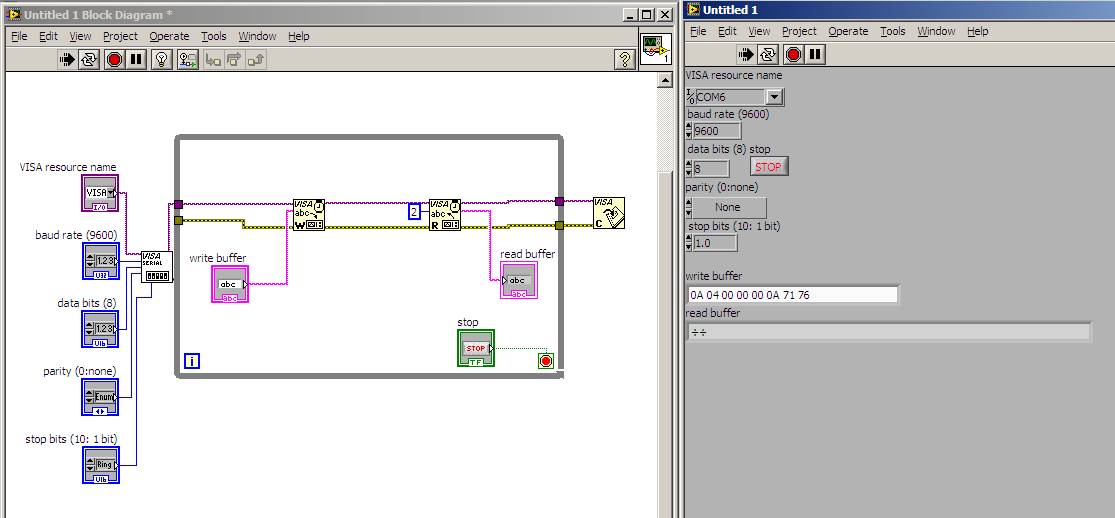Open the COM6 VISA resource dropdown
Image resolution: width=1115 pixels, height=518 pixels.
774,97
